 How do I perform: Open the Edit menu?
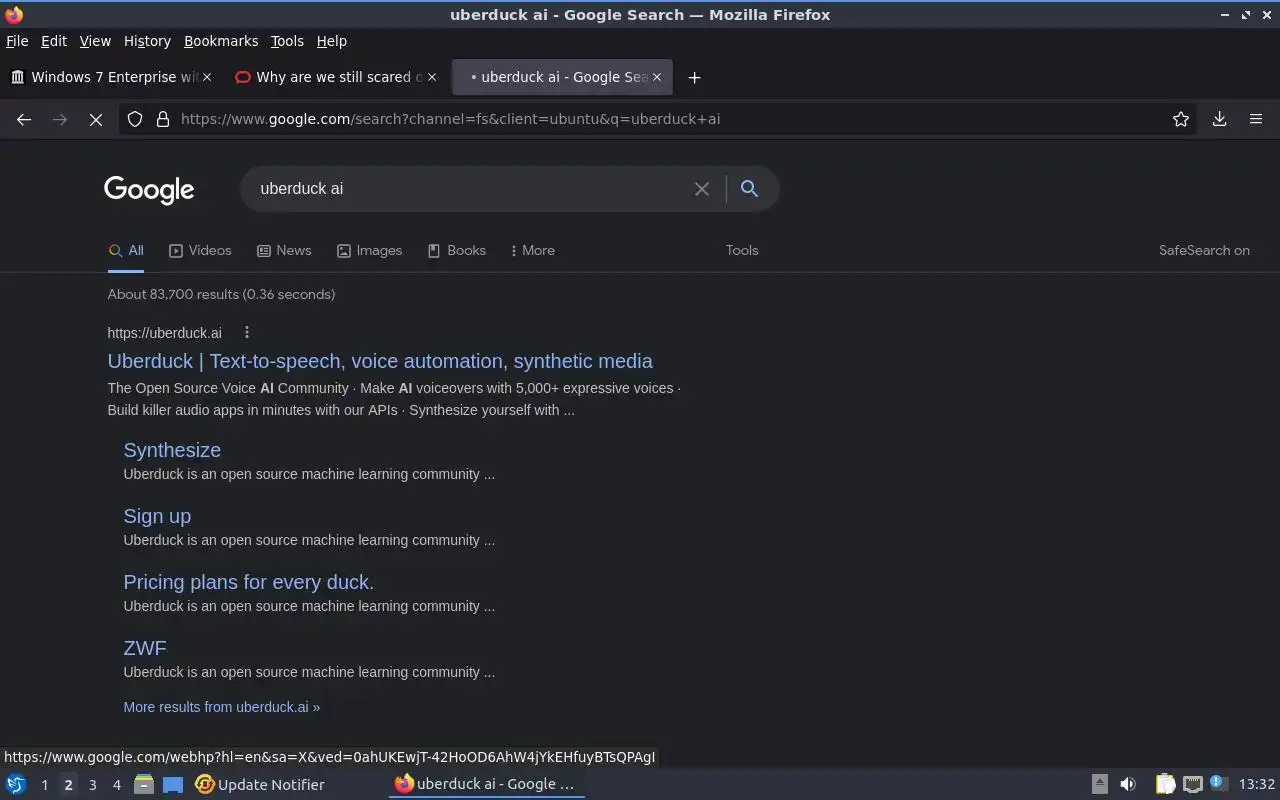pyautogui.click(x=54, y=41)
